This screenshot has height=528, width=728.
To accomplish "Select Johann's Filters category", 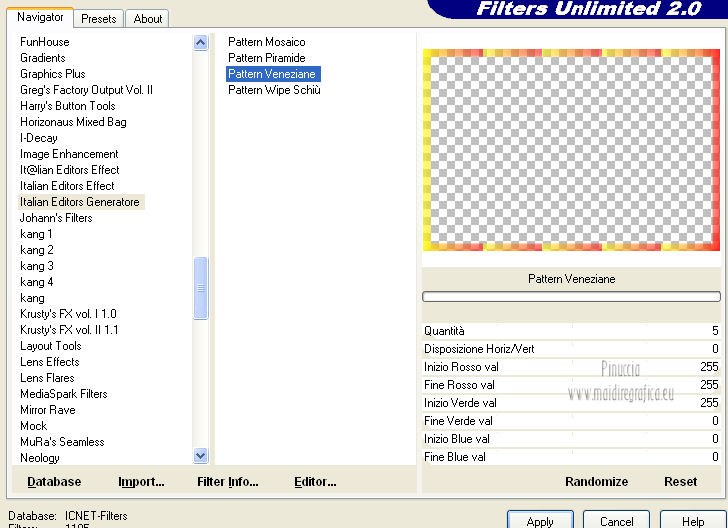I will click(x=56, y=218).
